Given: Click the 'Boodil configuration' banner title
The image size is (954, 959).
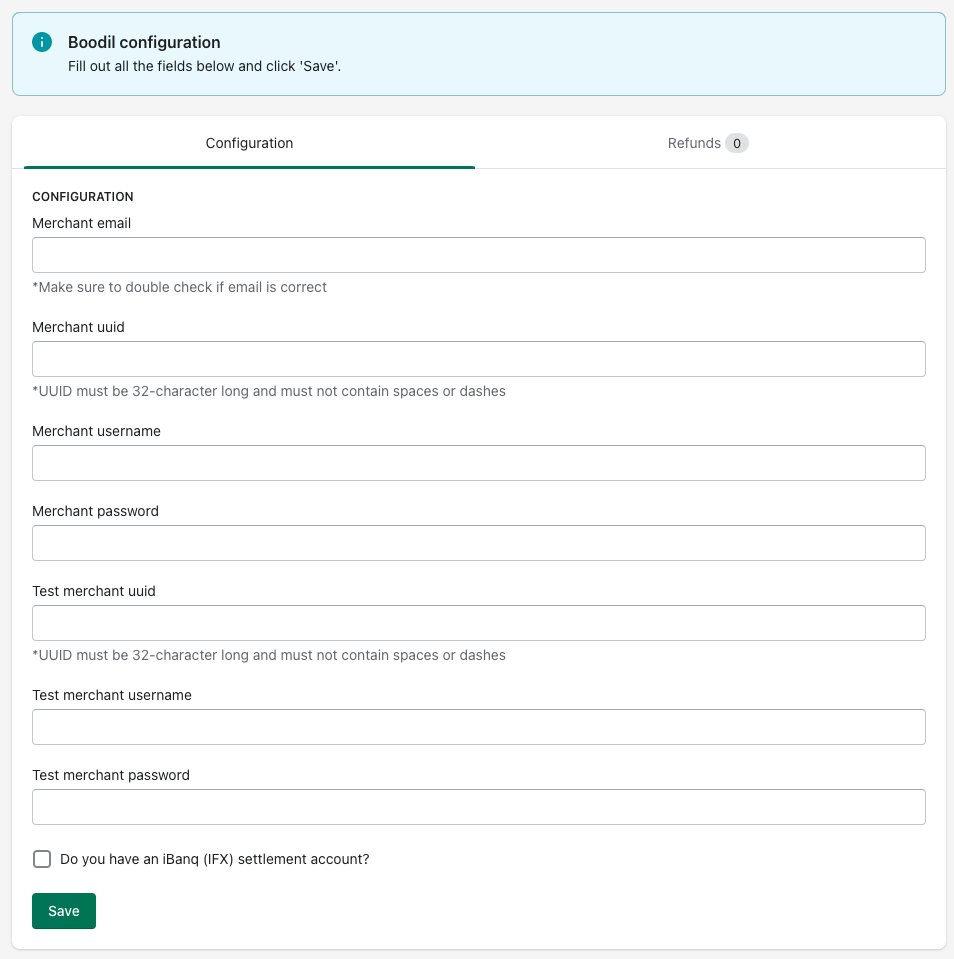Looking at the screenshot, I should click(144, 42).
